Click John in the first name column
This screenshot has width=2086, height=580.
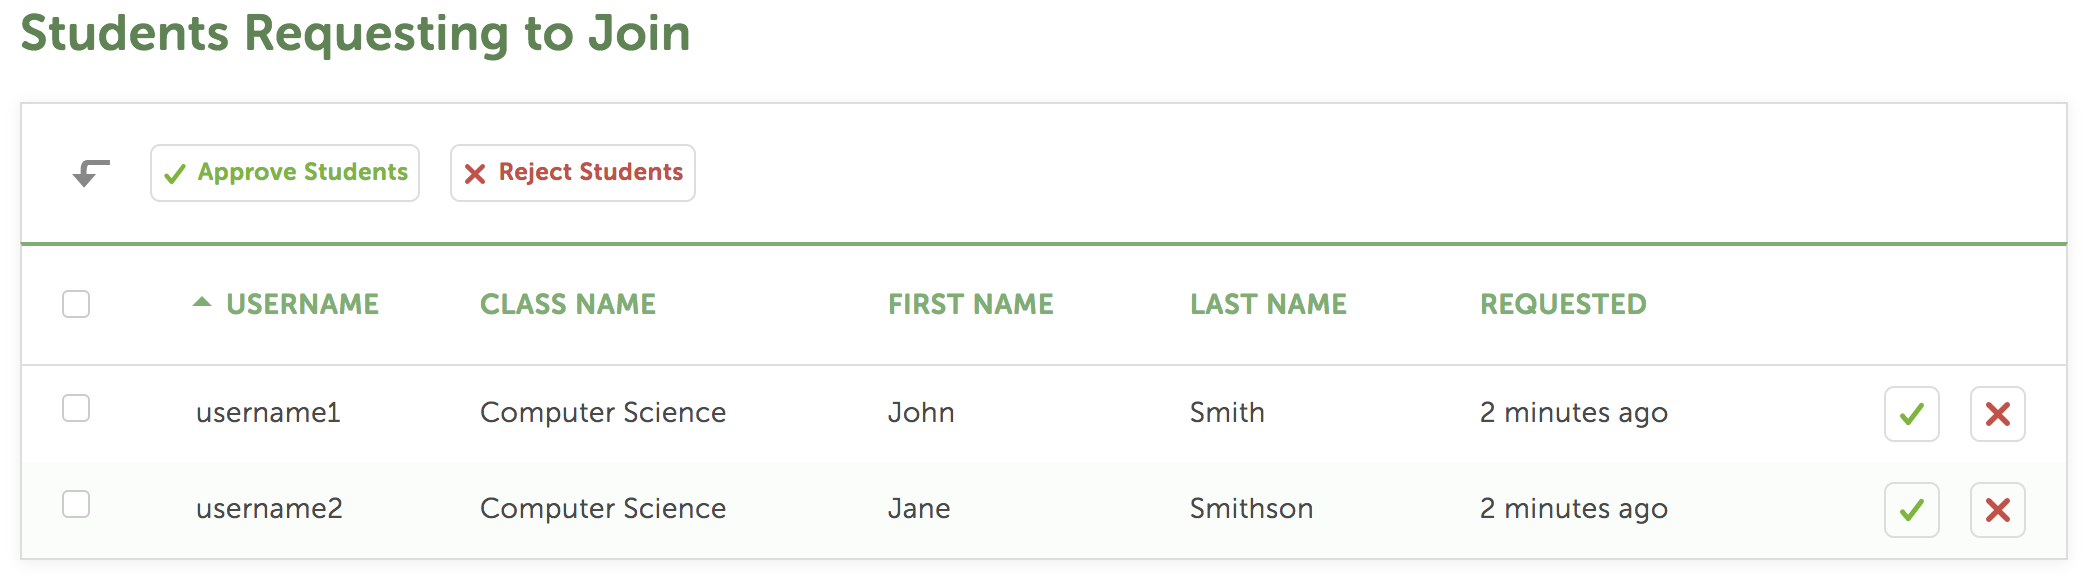921,412
